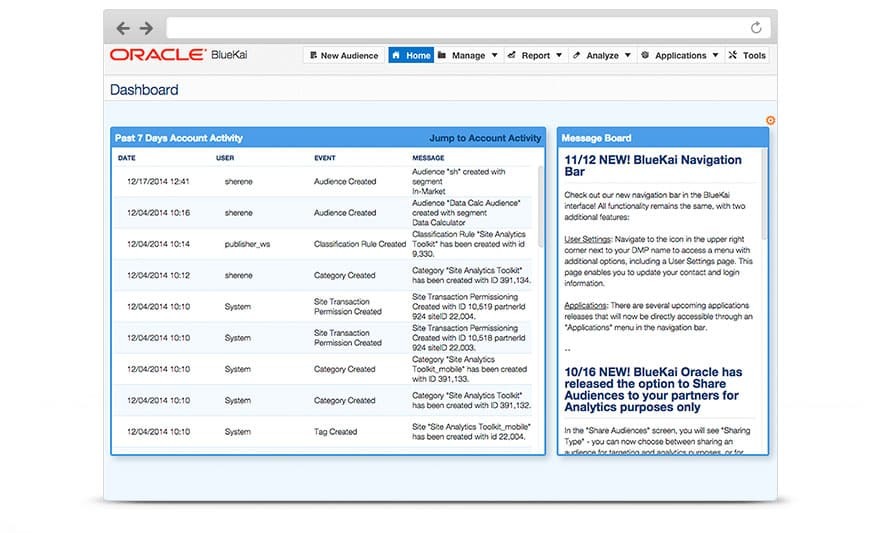The image size is (880, 533).
Task: Click the Oracle BlueKai logo
Action: tap(178, 55)
